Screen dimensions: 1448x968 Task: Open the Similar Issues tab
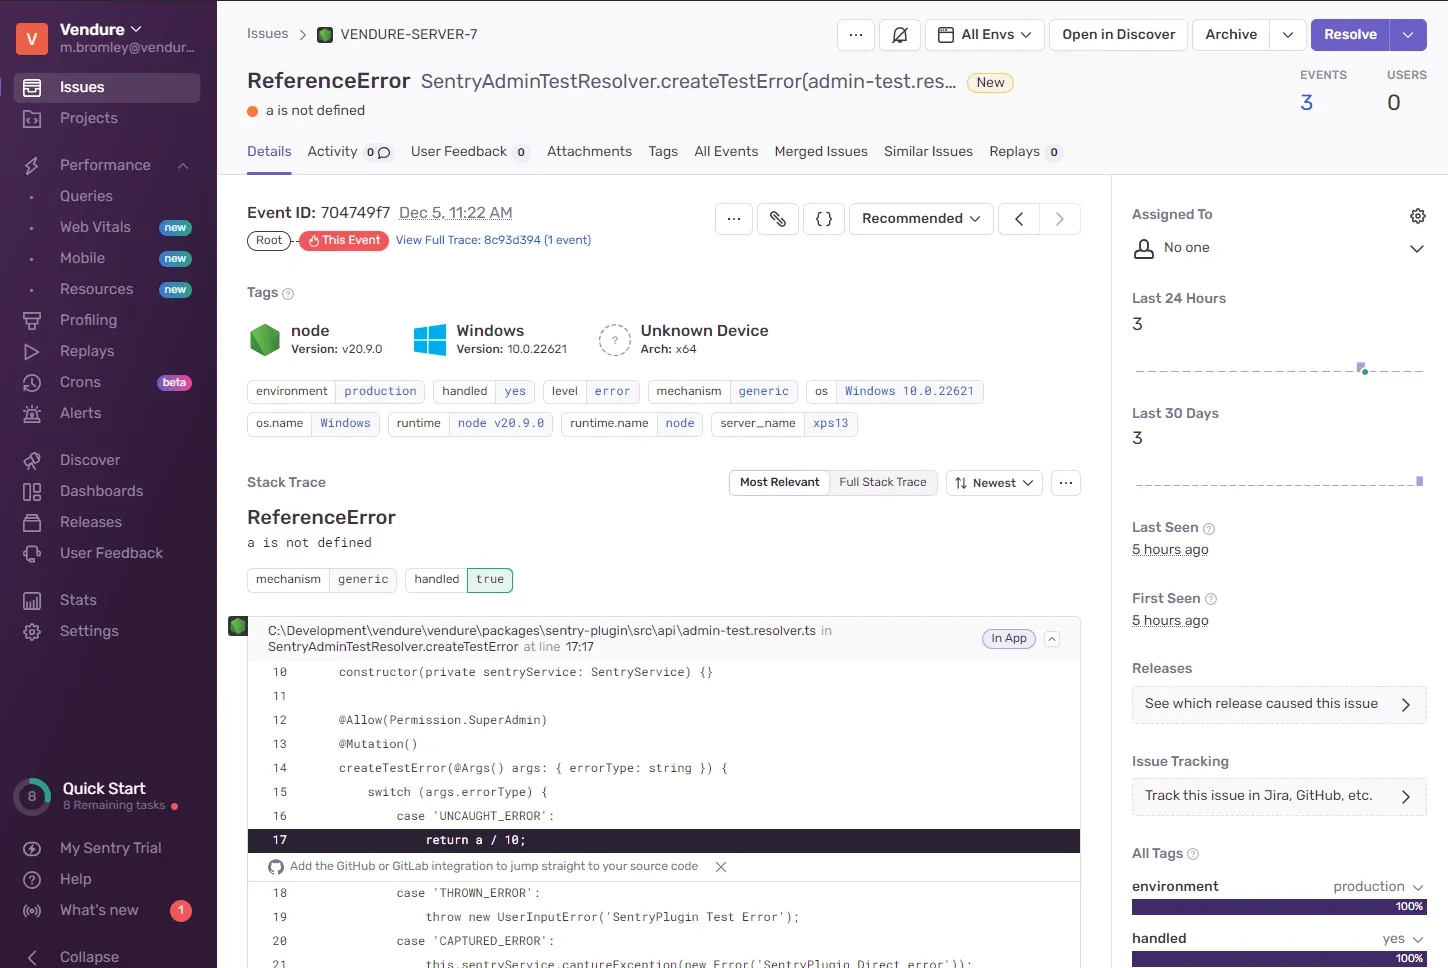(x=928, y=152)
